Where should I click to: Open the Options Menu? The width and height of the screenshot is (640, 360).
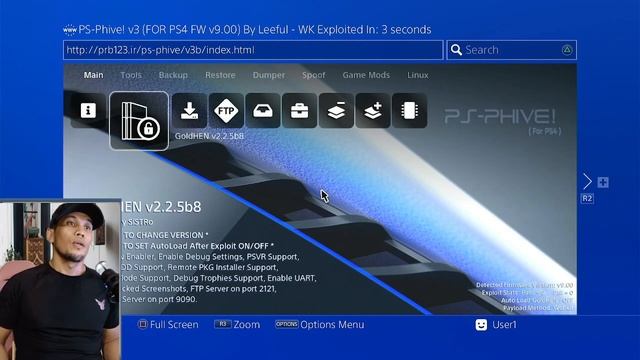point(320,324)
